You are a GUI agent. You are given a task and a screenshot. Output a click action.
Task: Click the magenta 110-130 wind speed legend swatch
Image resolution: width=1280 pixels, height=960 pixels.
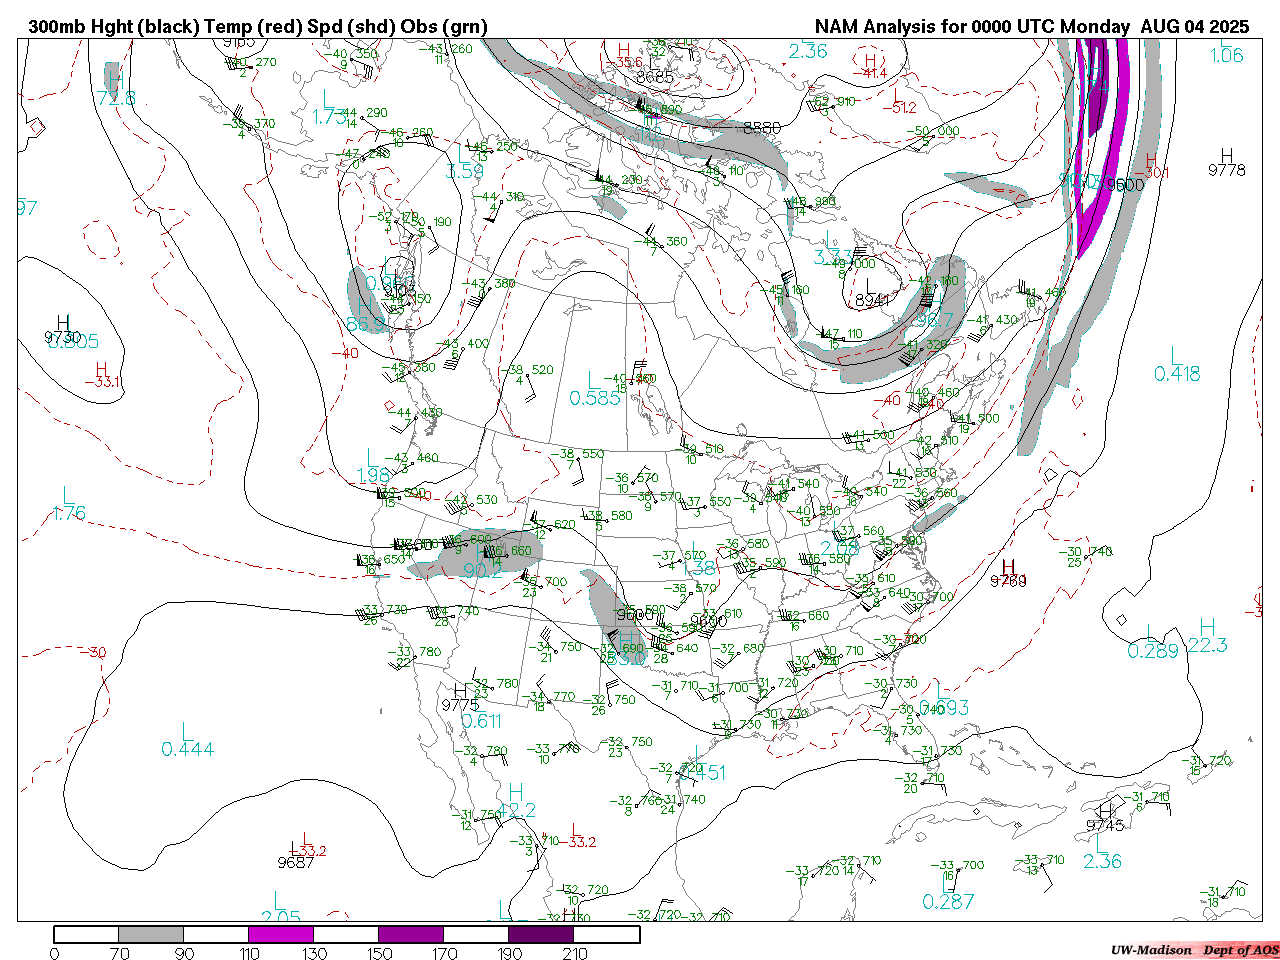(281, 934)
